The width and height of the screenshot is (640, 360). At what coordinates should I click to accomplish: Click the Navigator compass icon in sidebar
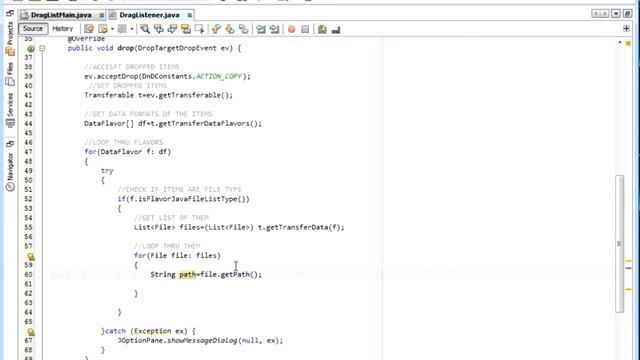(x=10, y=187)
